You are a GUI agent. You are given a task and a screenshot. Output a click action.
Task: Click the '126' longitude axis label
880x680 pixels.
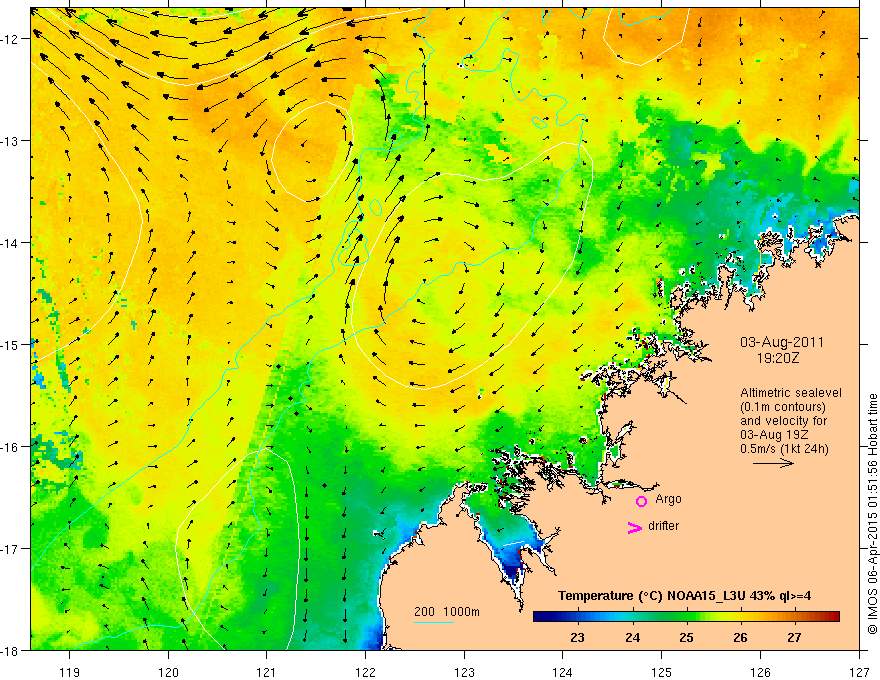(x=760, y=672)
